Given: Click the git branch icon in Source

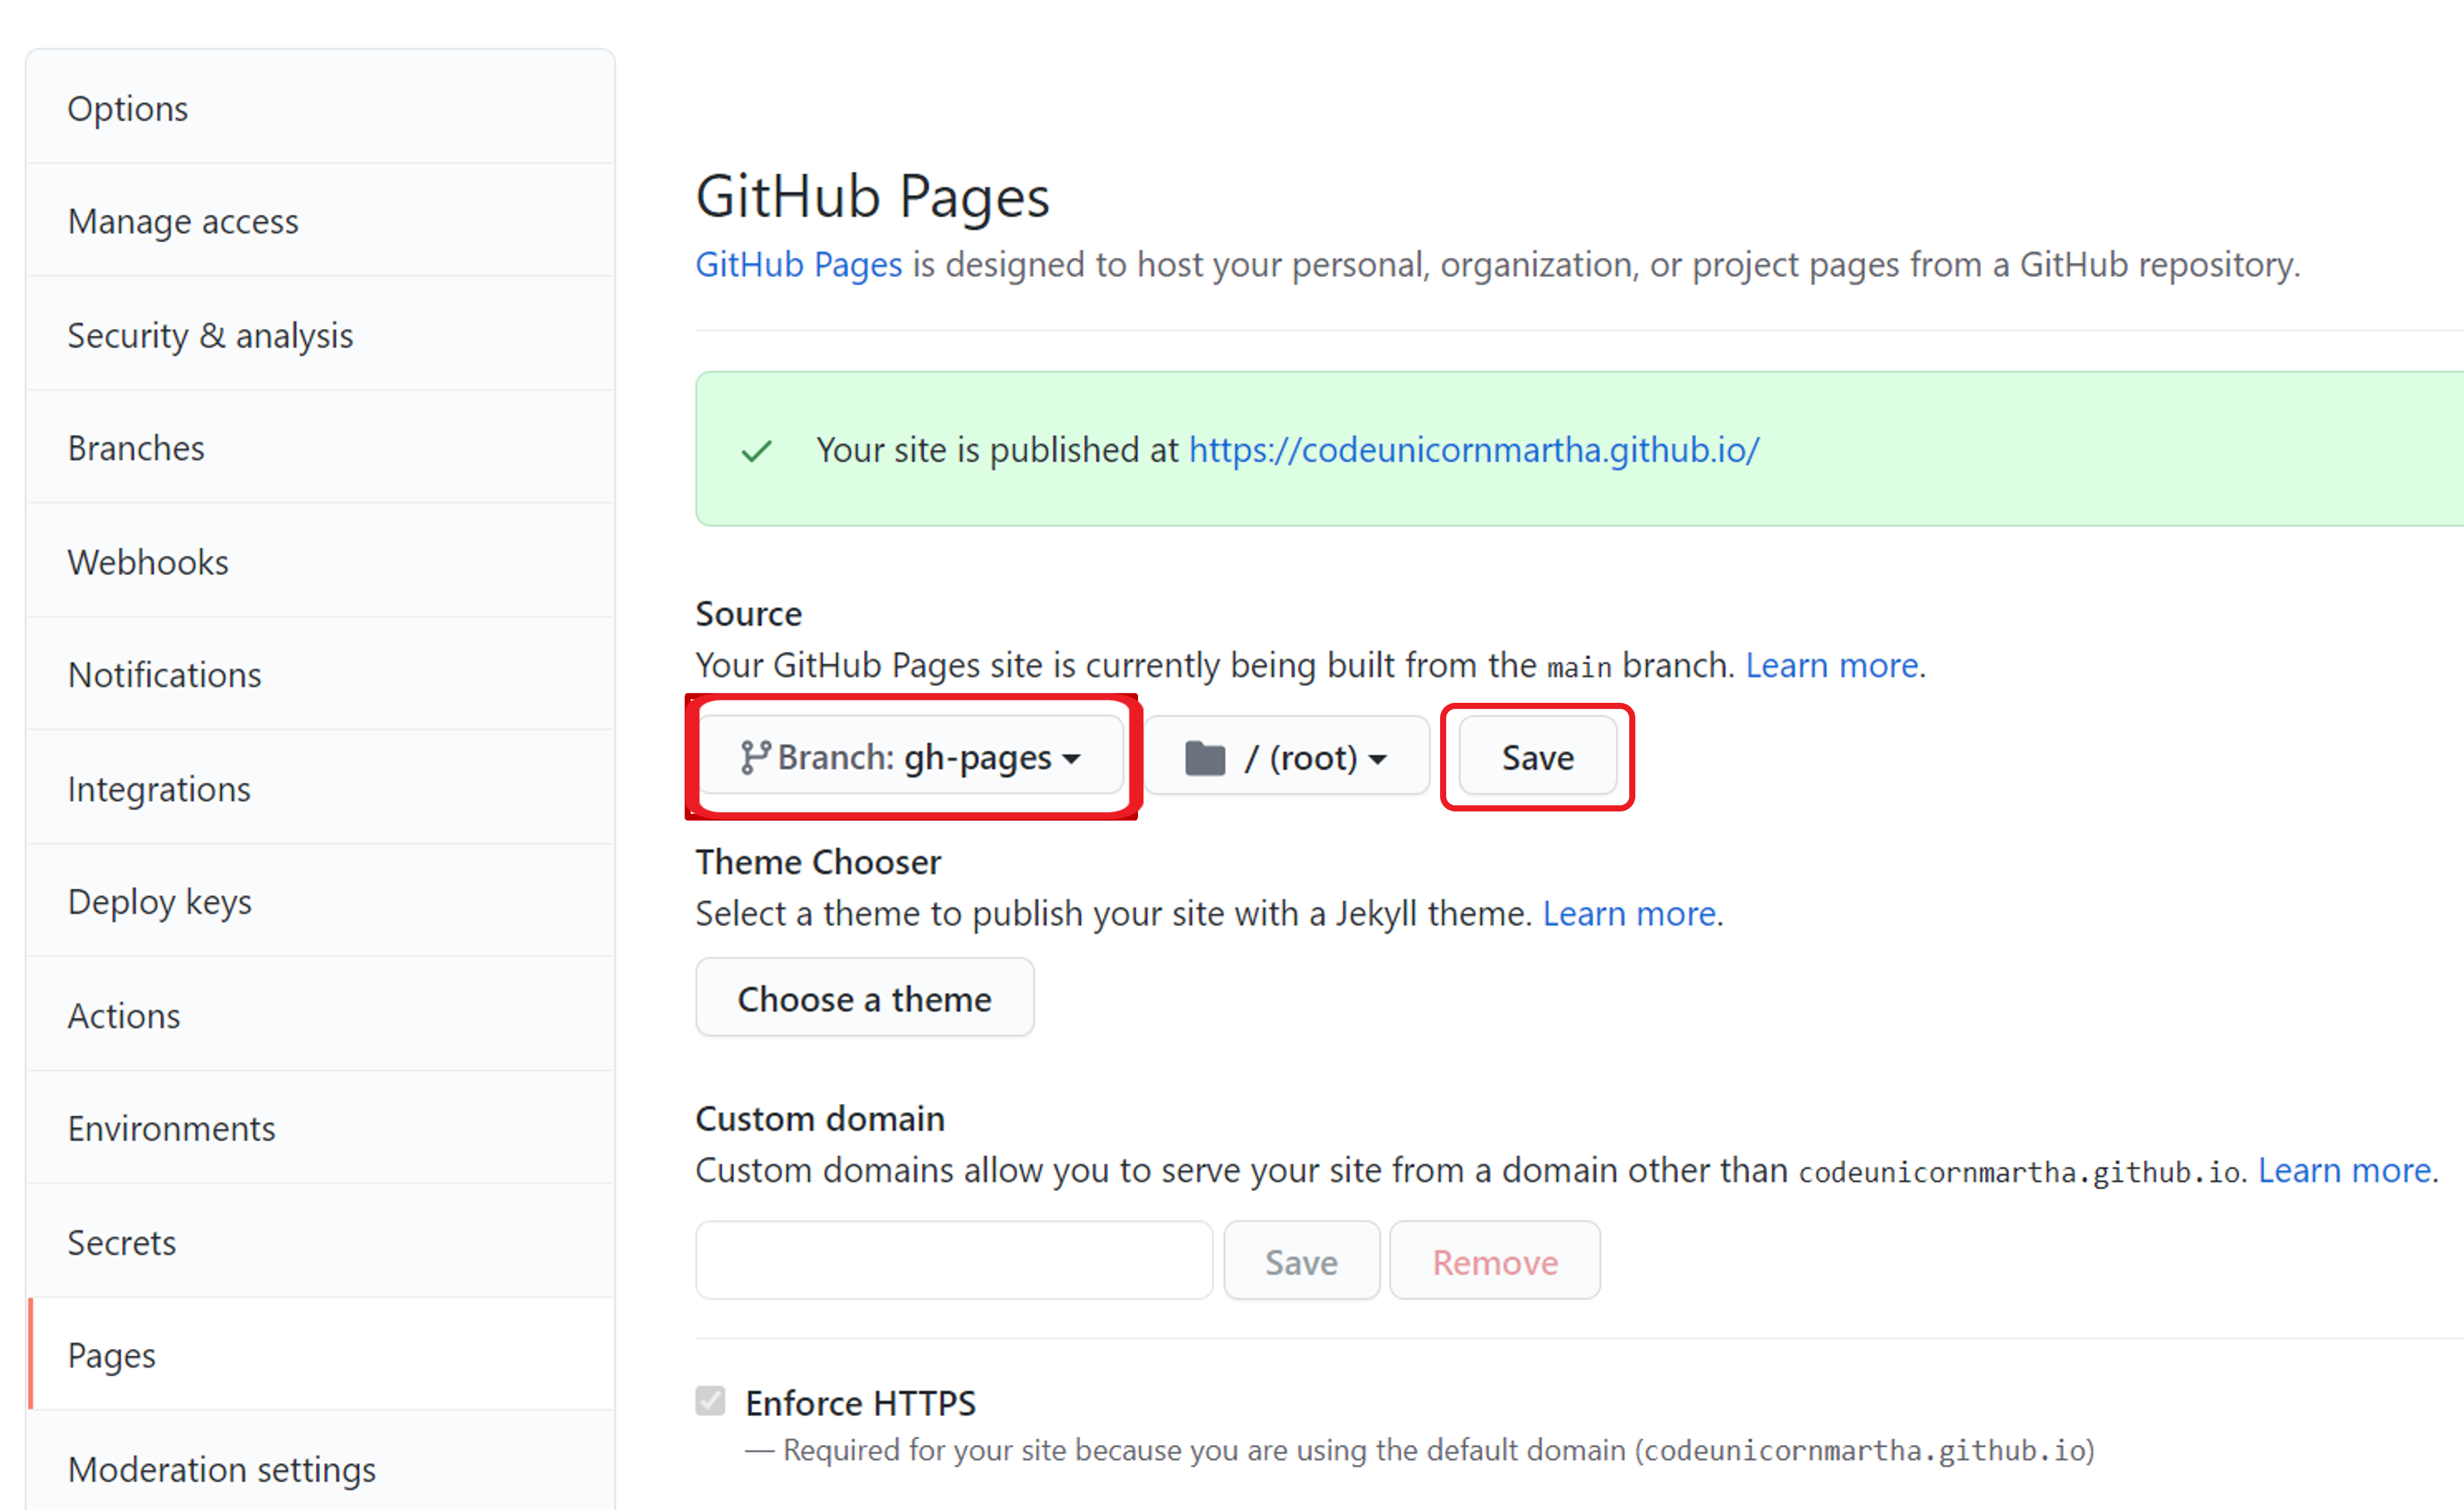Looking at the screenshot, I should coord(754,757).
